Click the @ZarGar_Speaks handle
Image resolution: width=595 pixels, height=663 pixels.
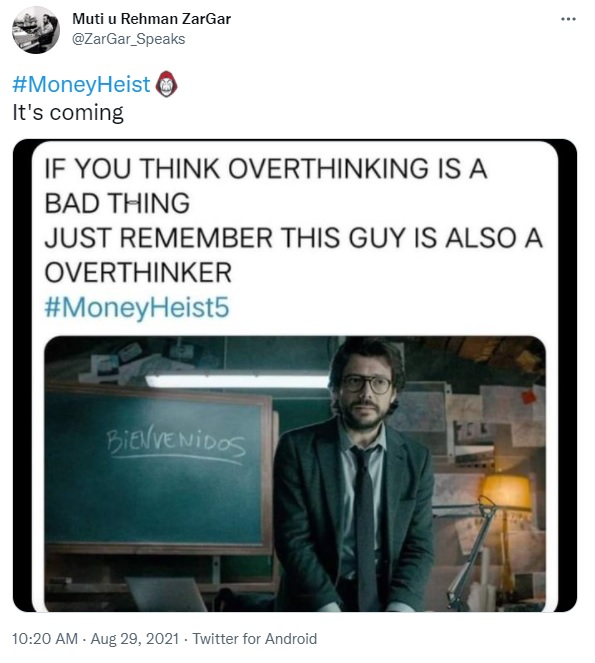tap(129, 39)
